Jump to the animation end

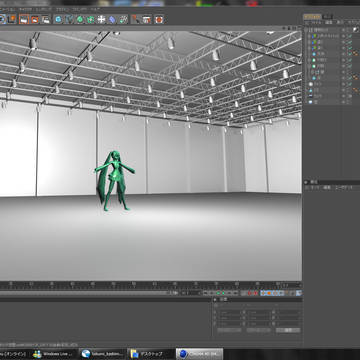tap(236, 293)
